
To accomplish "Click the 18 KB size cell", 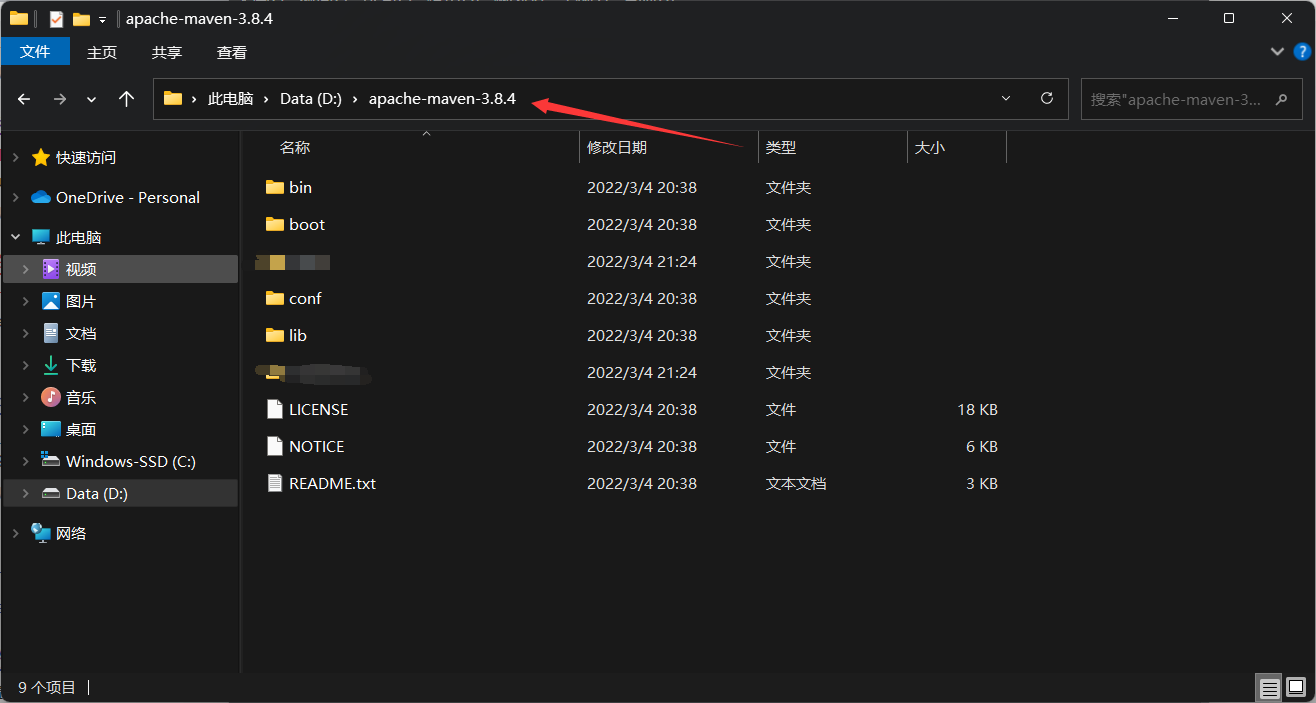I will click(977, 409).
